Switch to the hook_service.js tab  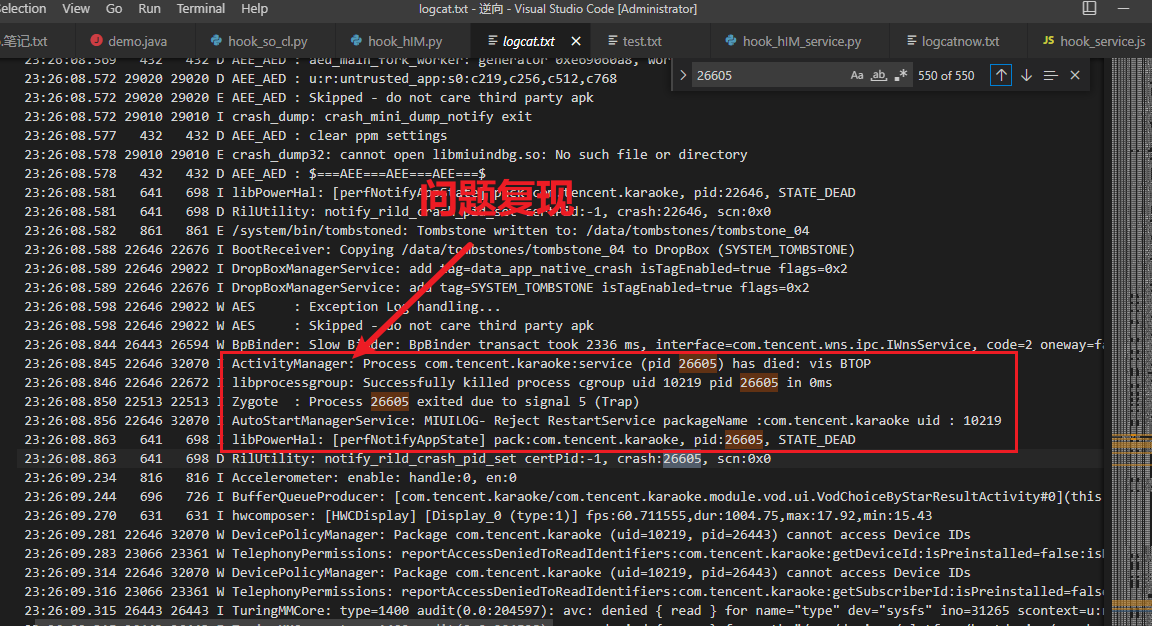click(x=1093, y=41)
